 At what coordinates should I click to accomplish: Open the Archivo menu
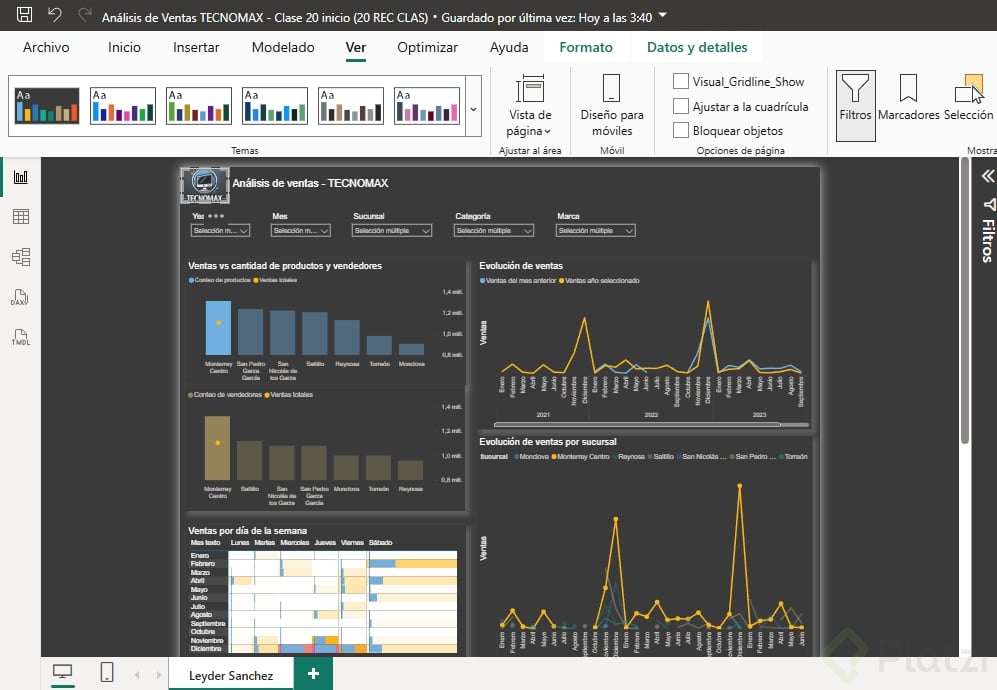46,47
